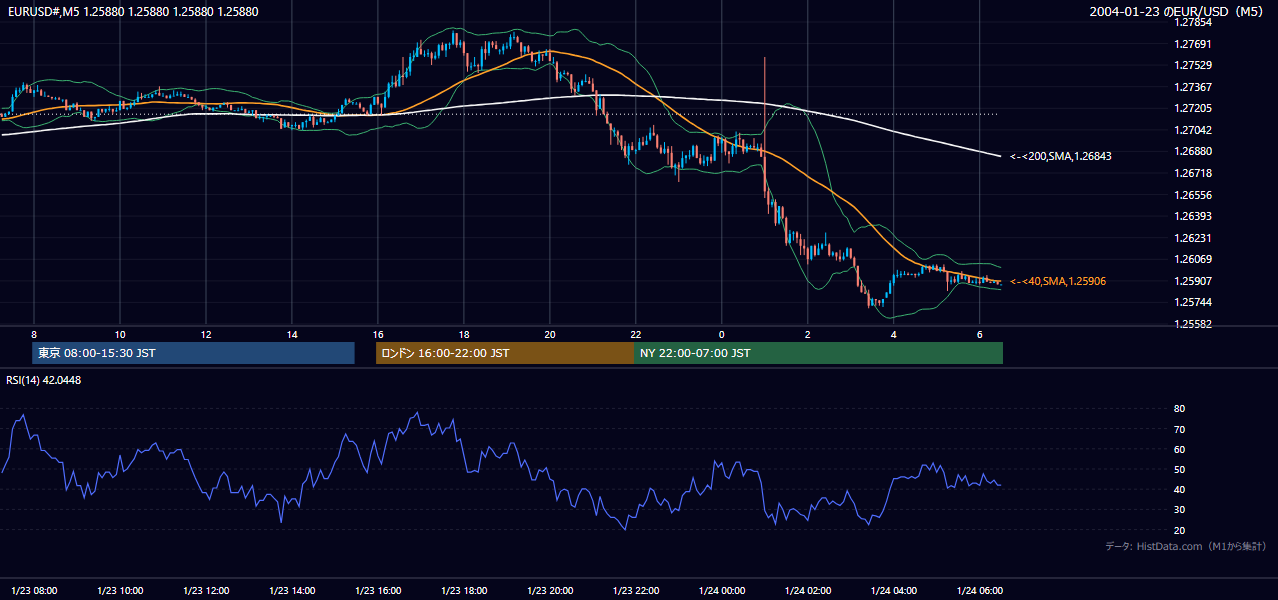Screen dimensions: 1278x600
Task: Click the RSI axis level 60
Action: (x=1179, y=449)
